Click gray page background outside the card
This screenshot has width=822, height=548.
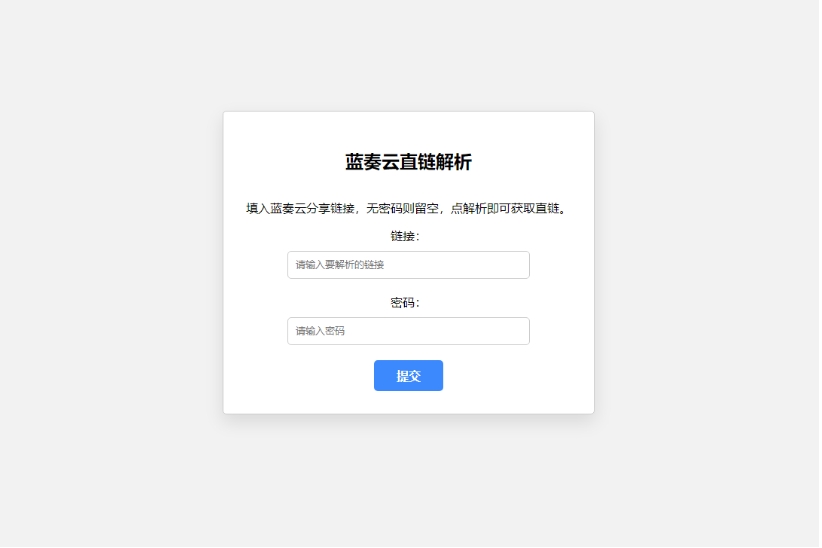tap(105, 262)
